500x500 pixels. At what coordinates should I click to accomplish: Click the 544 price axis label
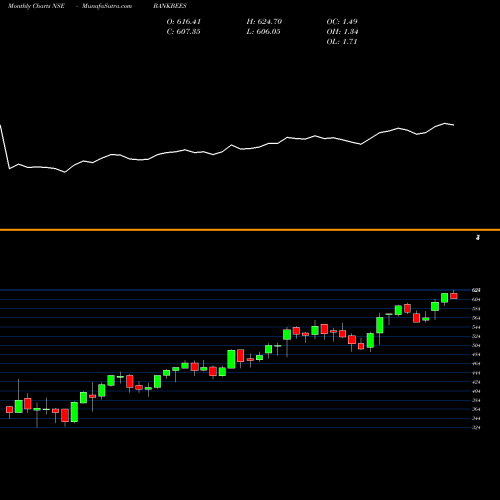tap(476, 327)
